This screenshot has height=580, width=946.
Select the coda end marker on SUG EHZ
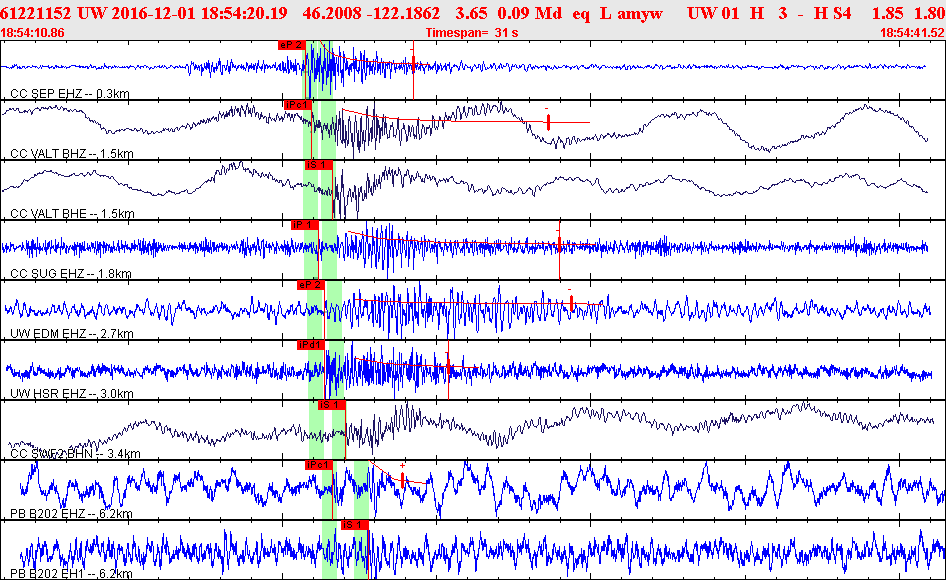pos(559,243)
